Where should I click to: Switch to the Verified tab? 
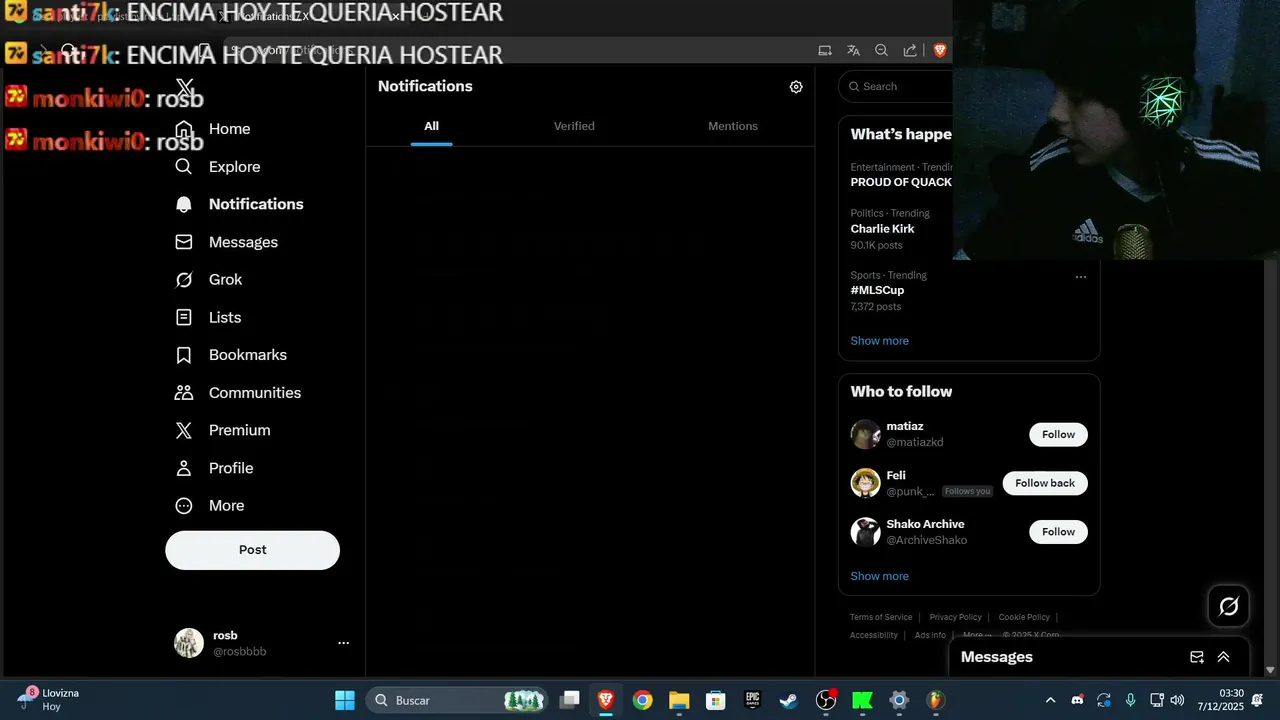[574, 126]
